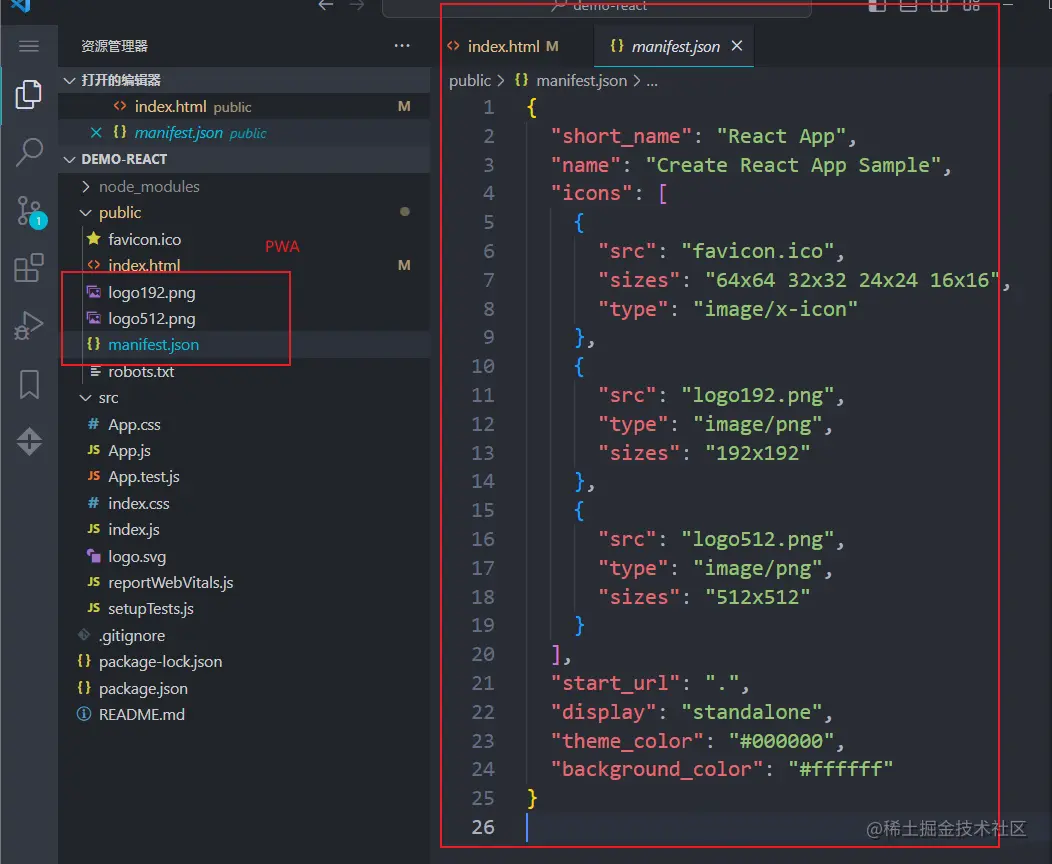Click the hamburger menu icon
This screenshot has height=864, width=1052.
[29, 46]
